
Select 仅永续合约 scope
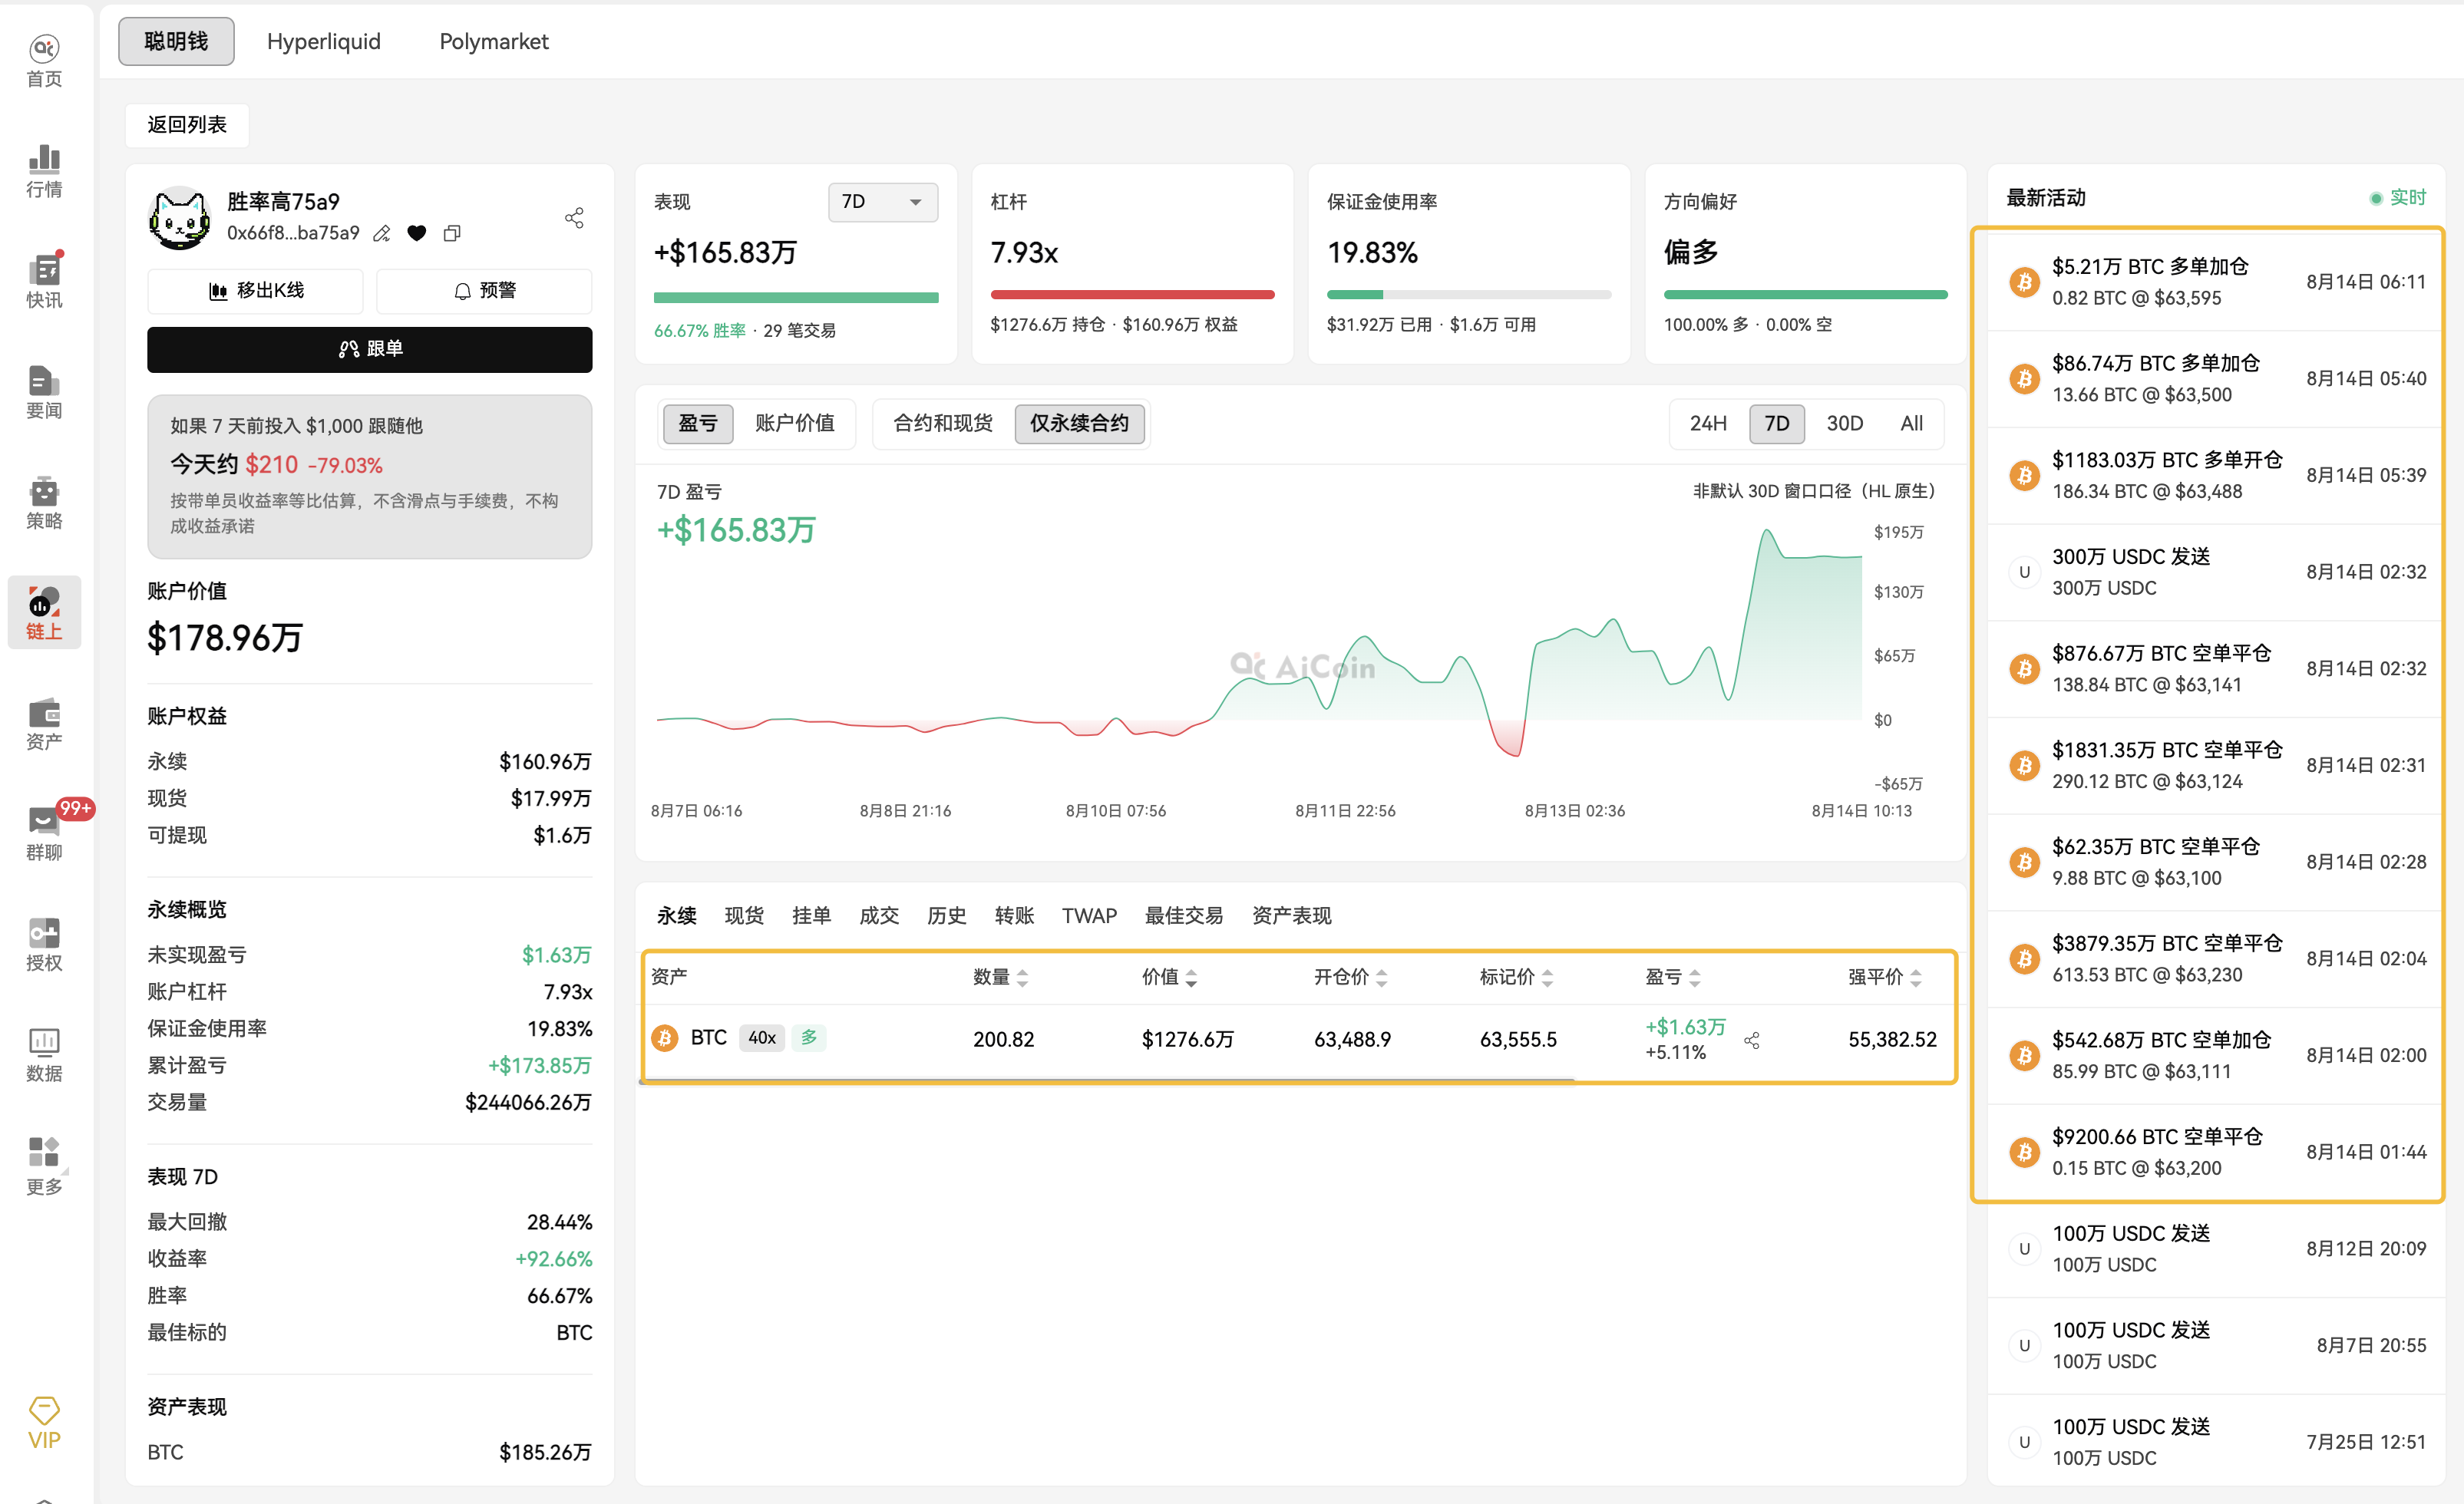coord(1080,423)
